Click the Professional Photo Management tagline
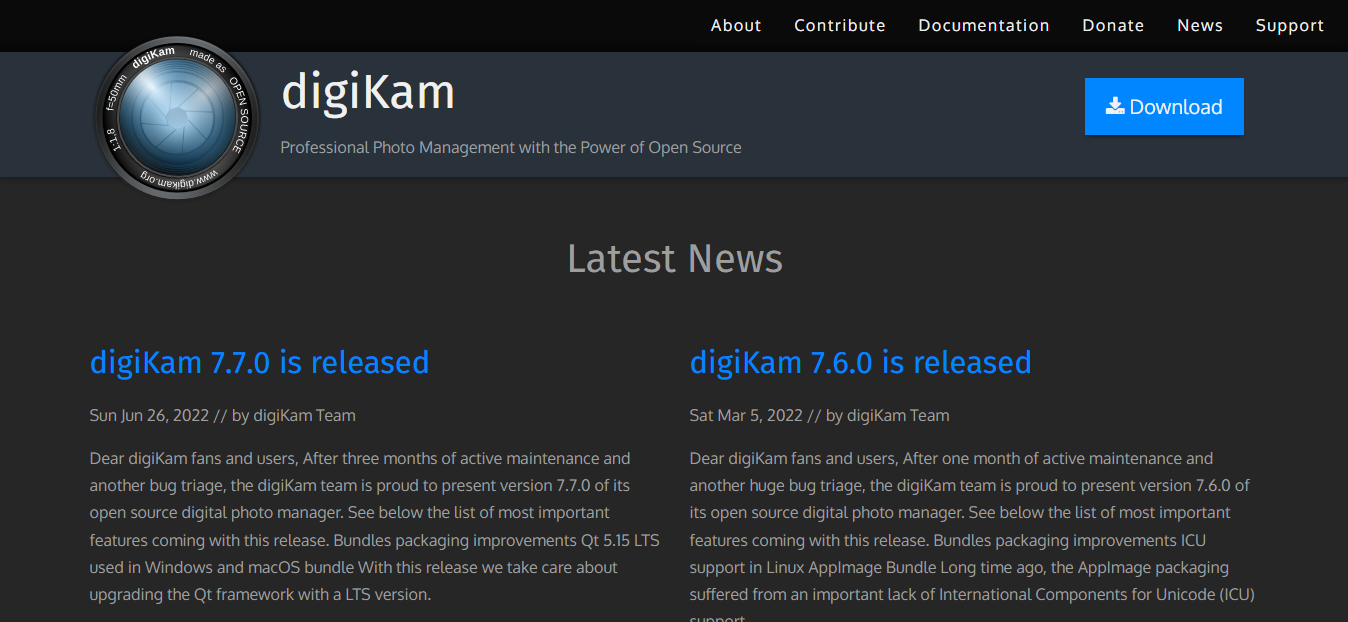Image resolution: width=1348 pixels, height=622 pixels. point(511,147)
